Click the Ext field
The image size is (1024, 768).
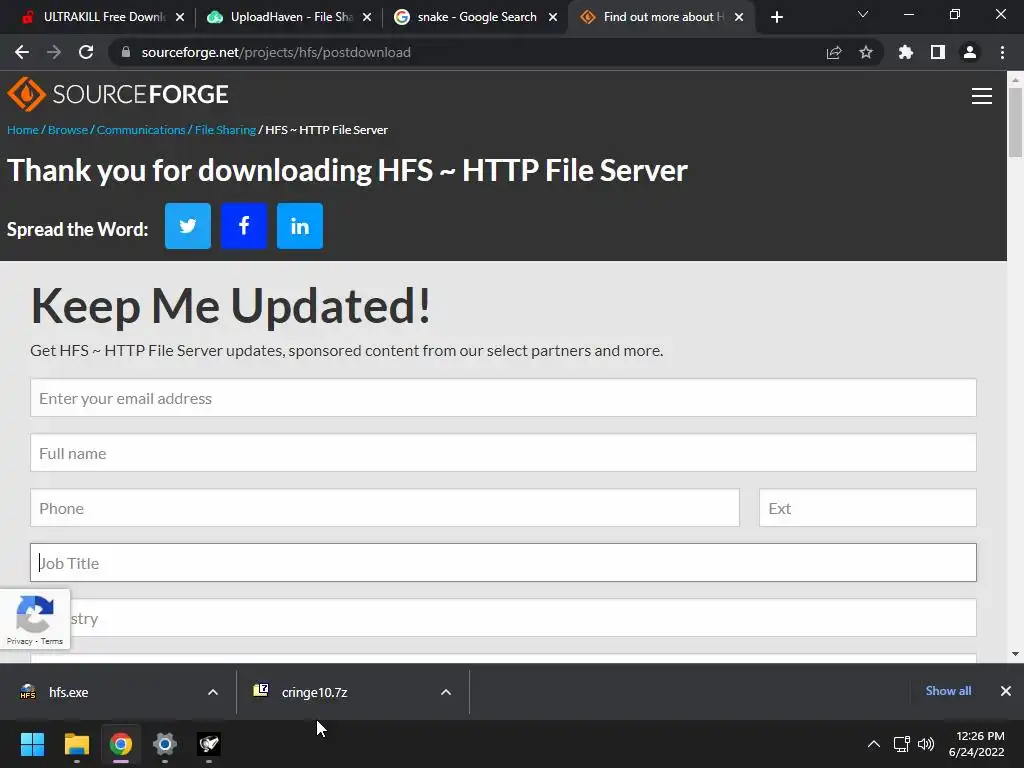tap(867, 507)
